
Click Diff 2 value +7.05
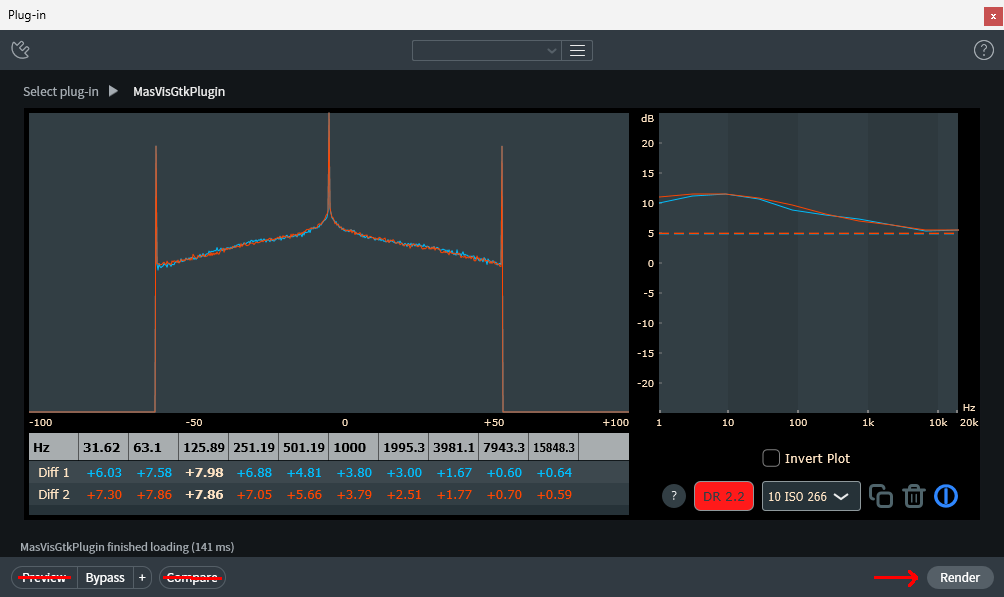point(254,495)
